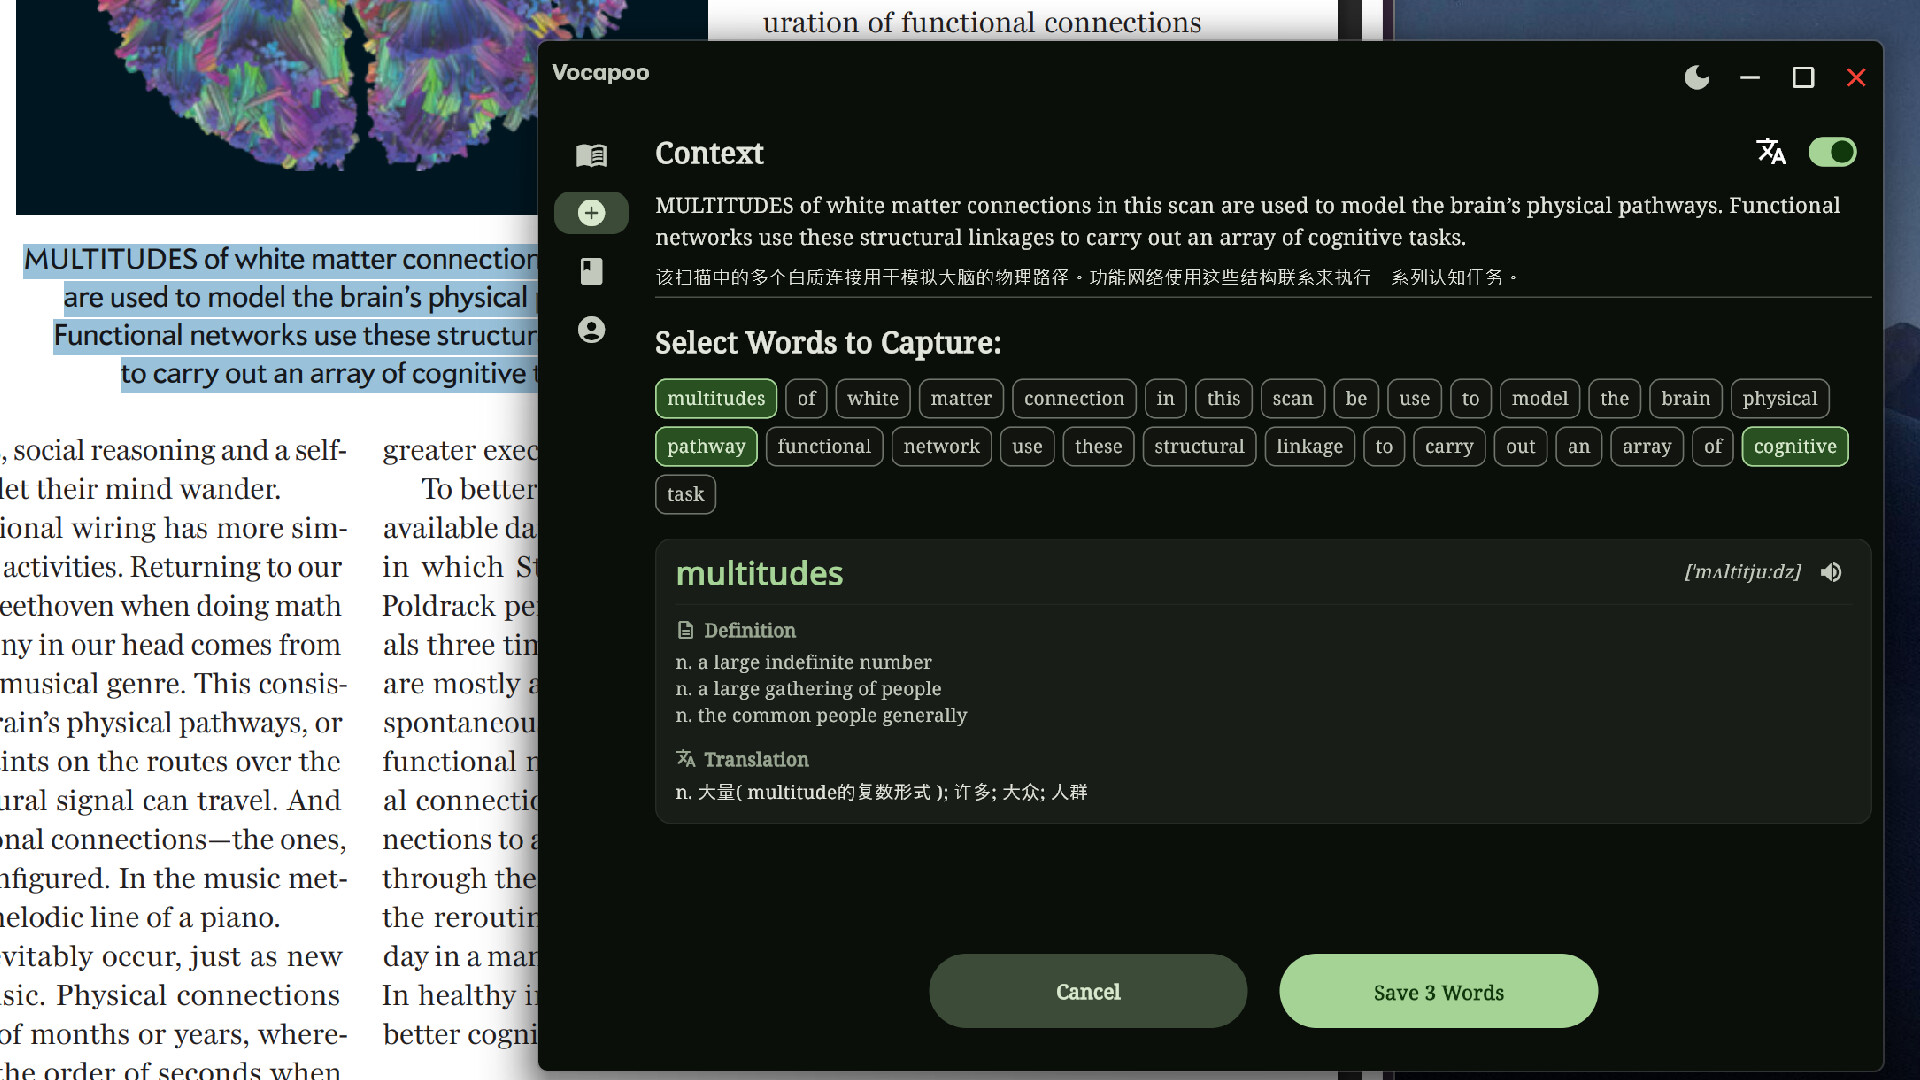This screenshot has width=1920, height=1080.
Task: Click the phonetic transcription of multitudes
Action: 1742,572
